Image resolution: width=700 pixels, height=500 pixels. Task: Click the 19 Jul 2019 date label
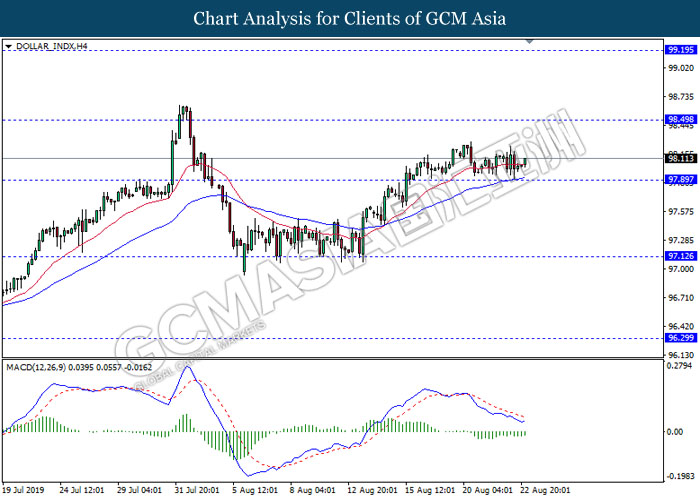coord(23,490)
